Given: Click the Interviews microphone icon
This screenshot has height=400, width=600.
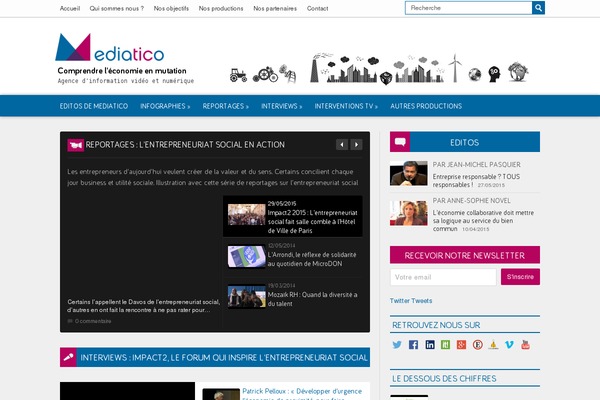Looking at the screenshot, I should (x=68, y=357).
